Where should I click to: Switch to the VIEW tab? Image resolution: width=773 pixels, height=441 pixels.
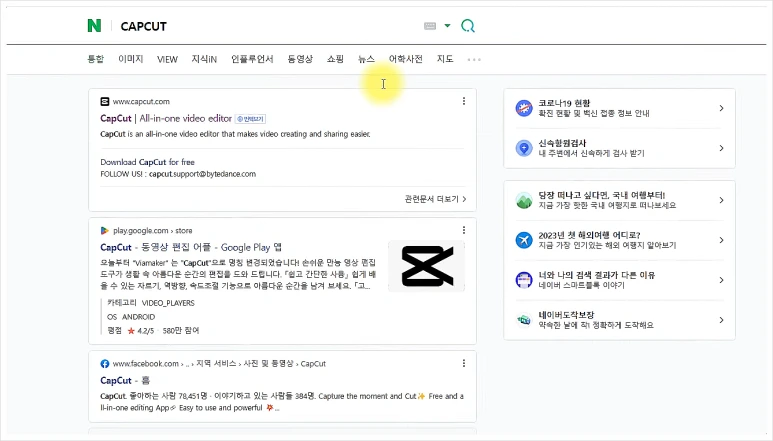(x=167, y=59)
